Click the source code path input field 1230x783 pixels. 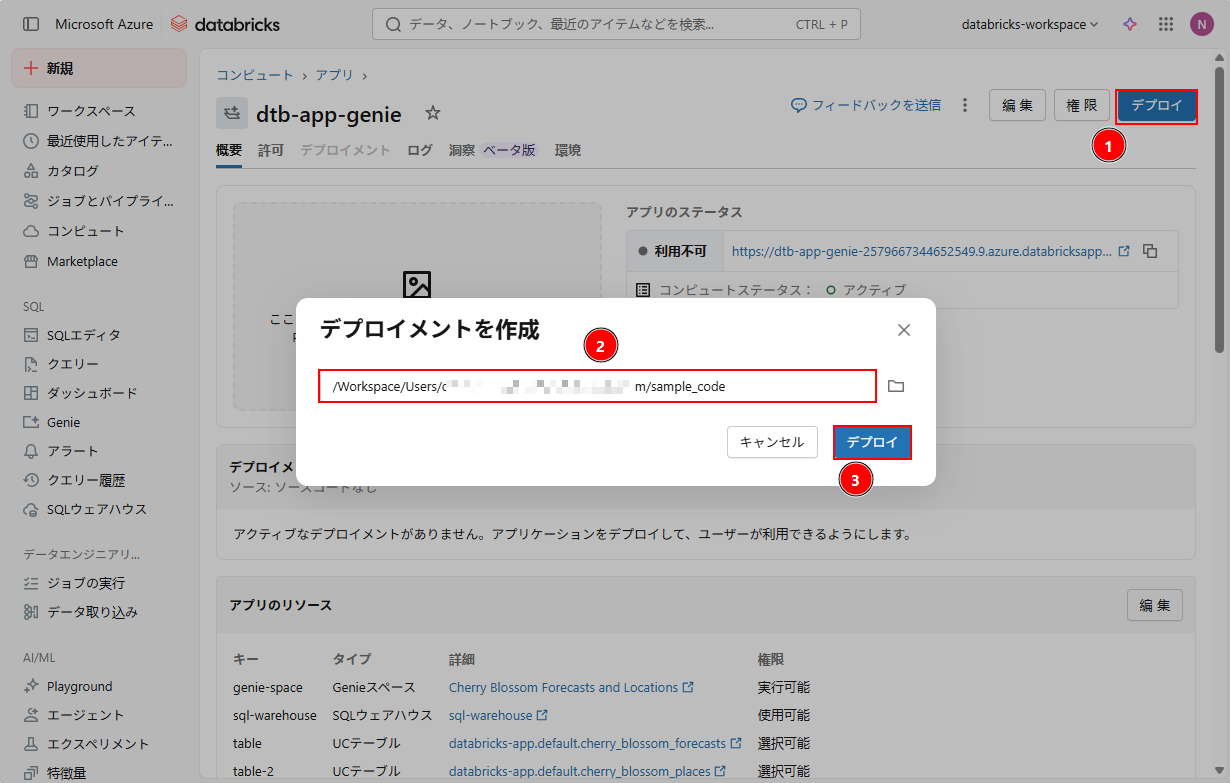tap(597, 386)
